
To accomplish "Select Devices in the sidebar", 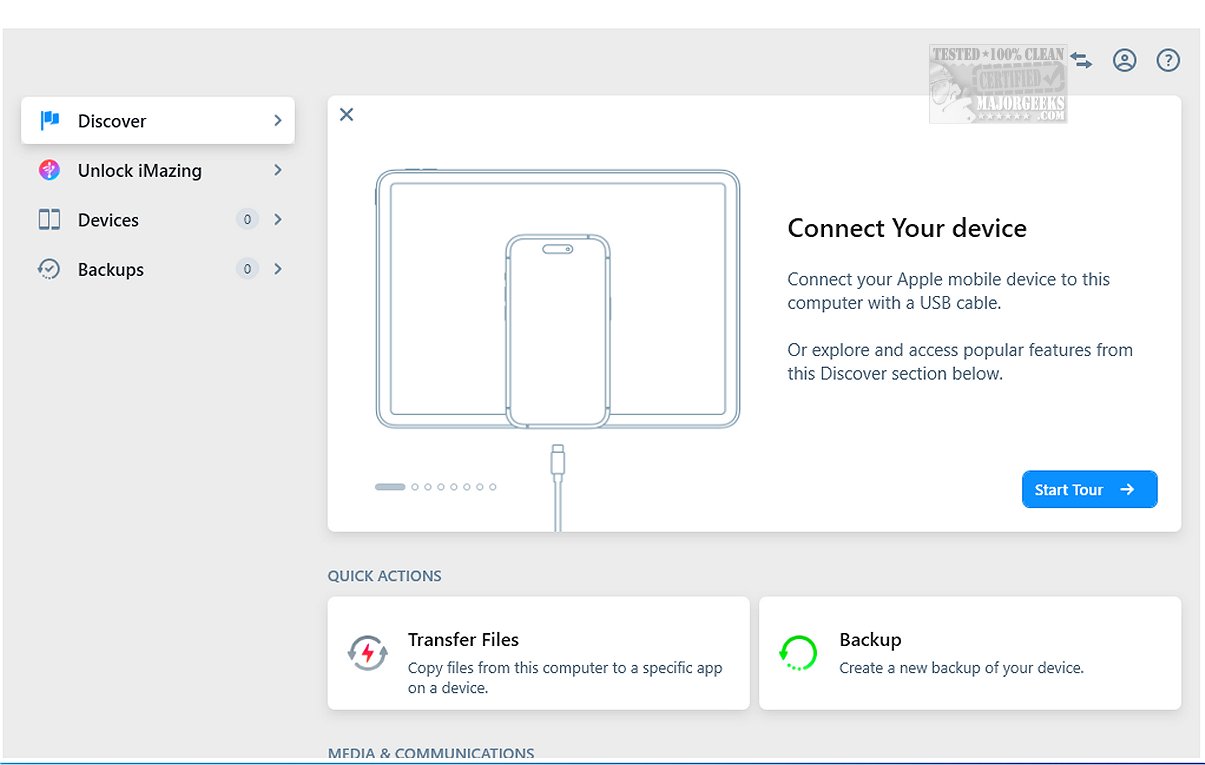I will pos(108,220).
